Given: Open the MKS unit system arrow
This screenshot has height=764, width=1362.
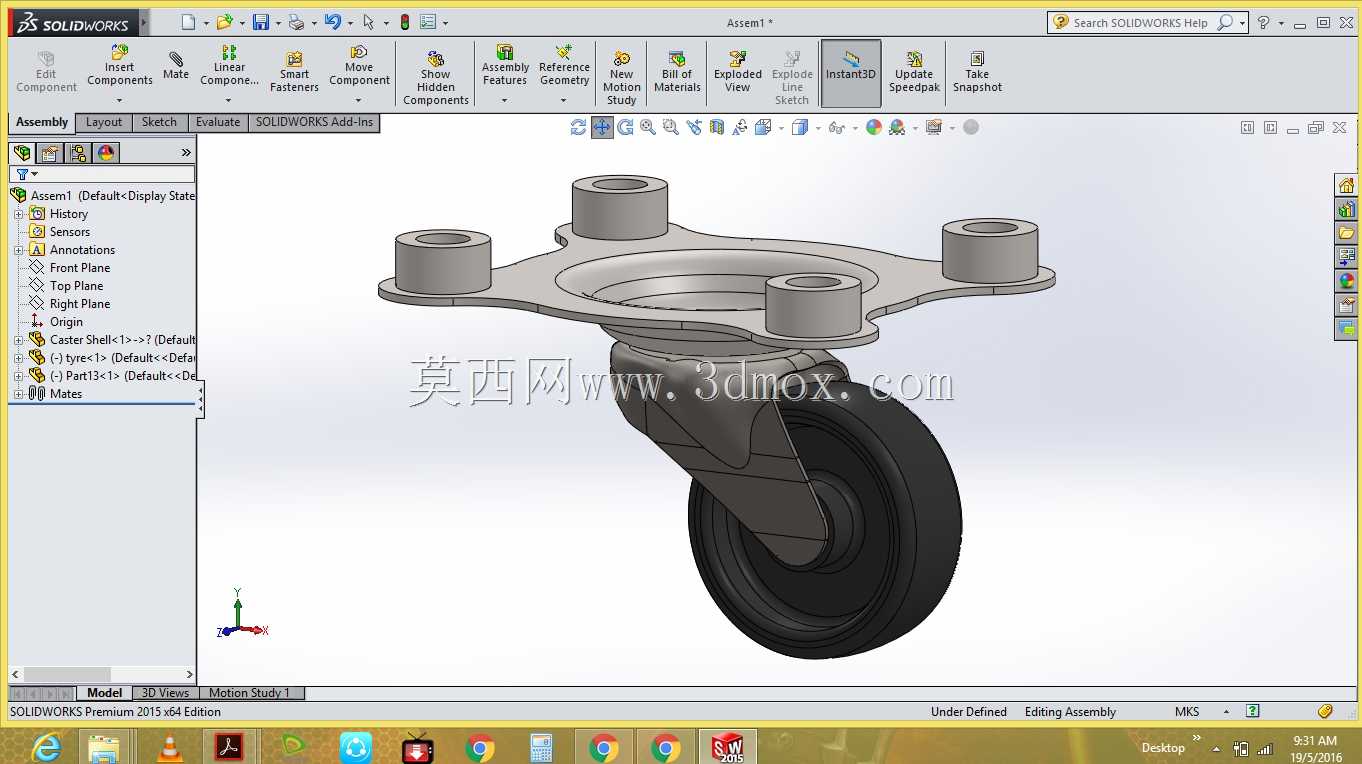Looking at the screenshot, I should [1226, 712].
